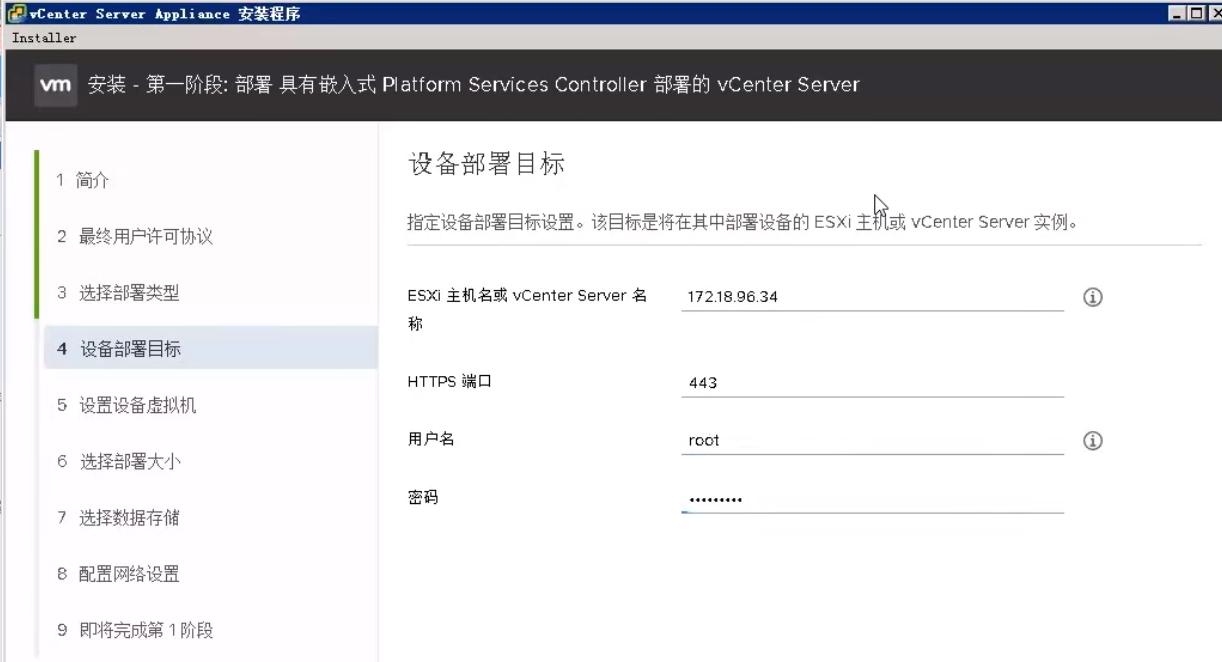Click the ESXi 主机名或 vCenter Server 名称 label

527,310
